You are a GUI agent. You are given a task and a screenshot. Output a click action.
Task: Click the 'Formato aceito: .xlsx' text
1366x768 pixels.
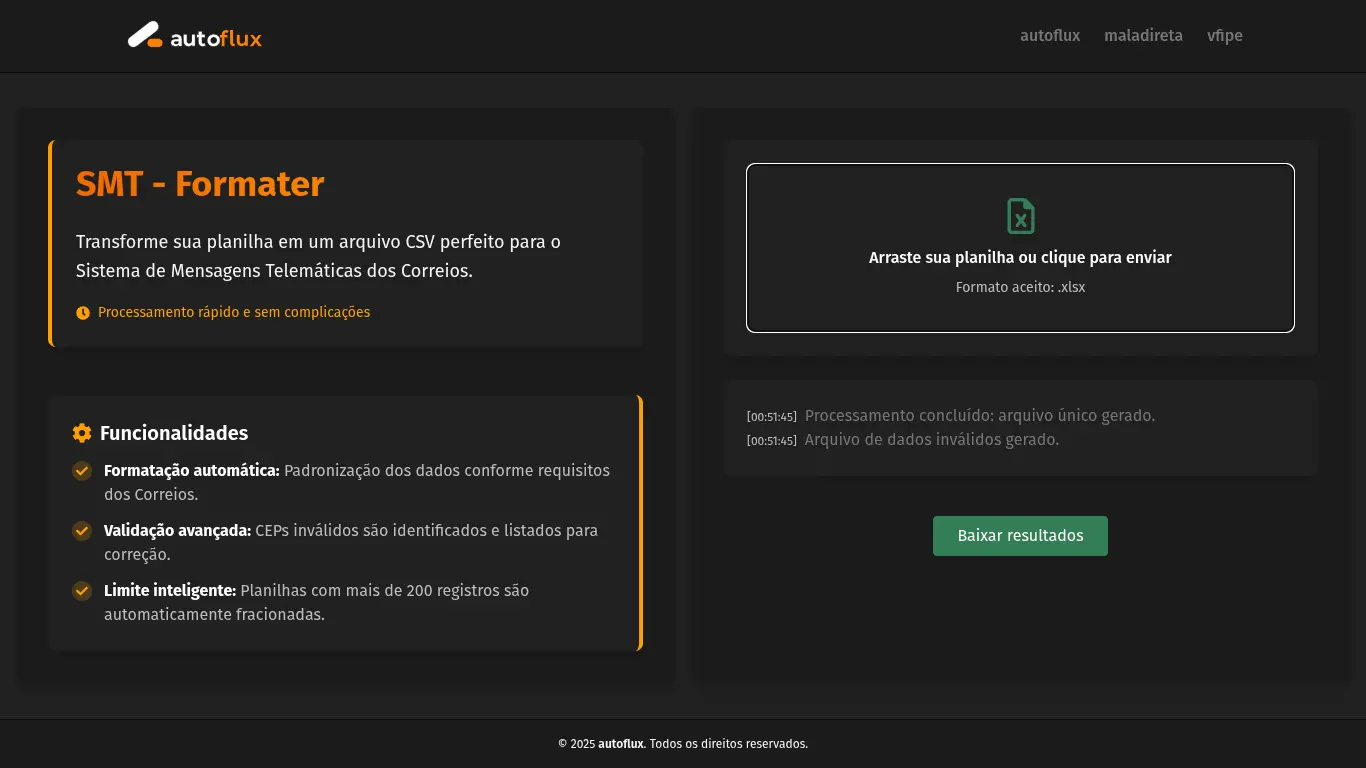pyautogui.click(x=1020, y=287)
